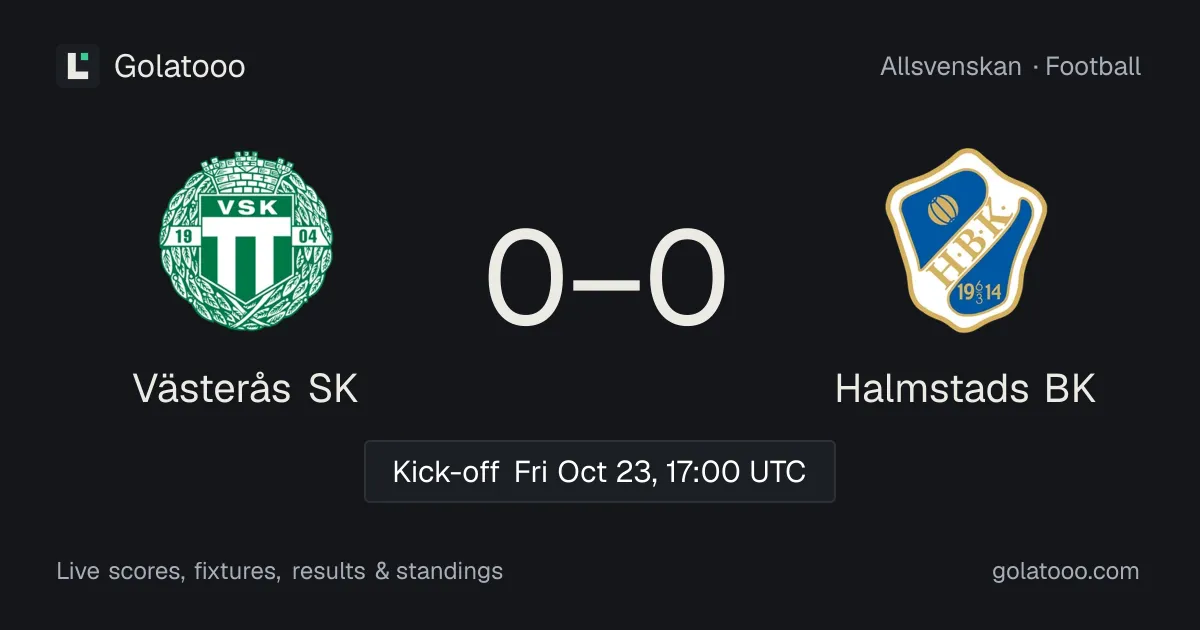Select the Västerås SK club crest

(246, 241)
